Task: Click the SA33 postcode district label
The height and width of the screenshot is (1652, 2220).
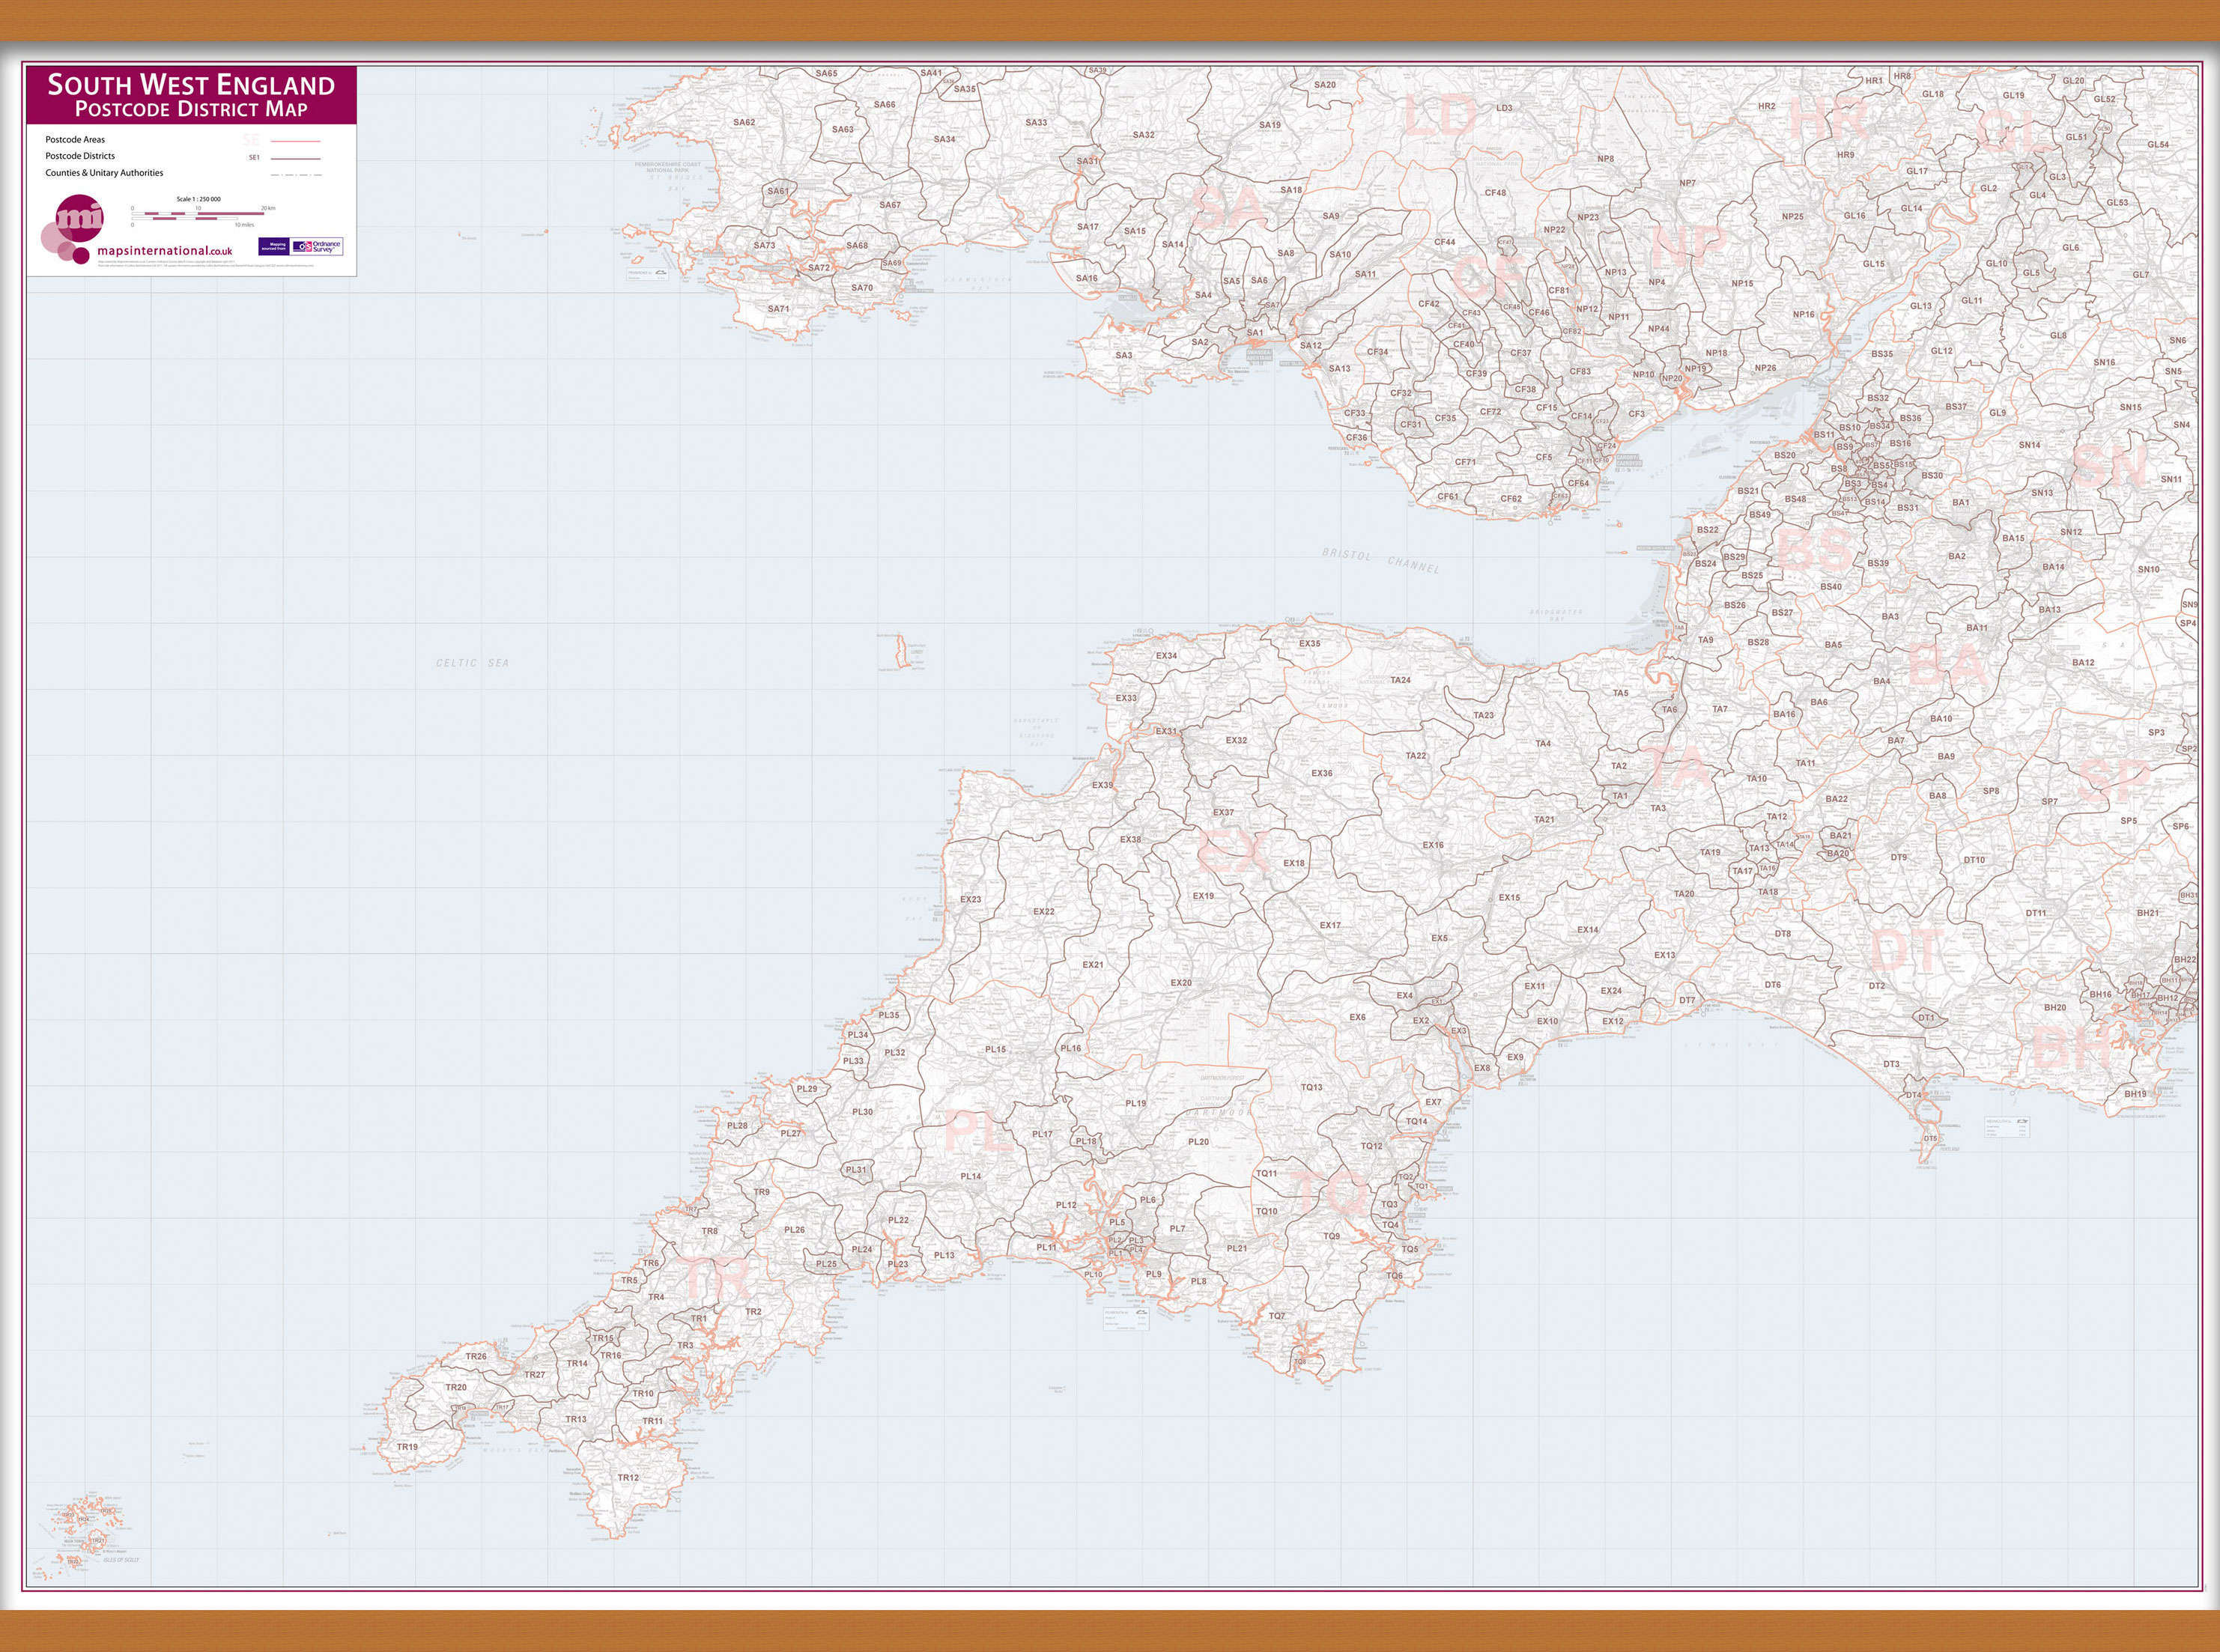Action: [1037, 122]
